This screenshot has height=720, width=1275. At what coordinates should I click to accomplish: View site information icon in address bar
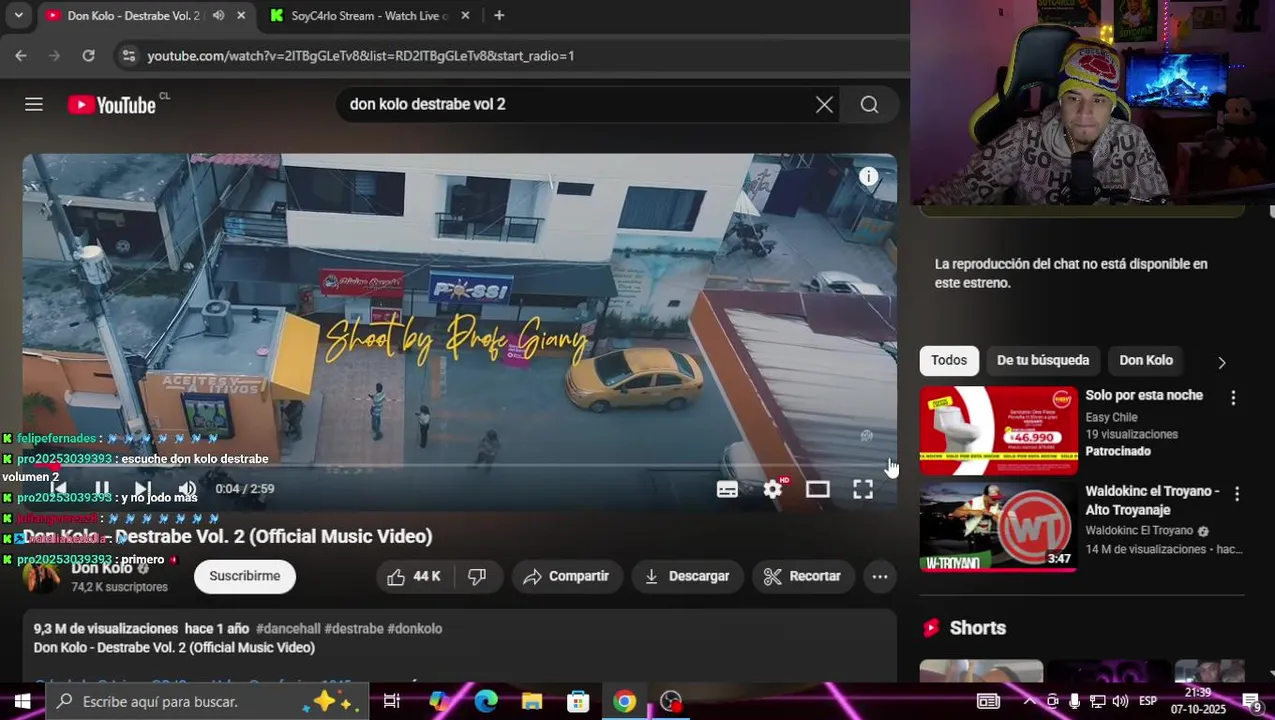click(x=128, y=56)
